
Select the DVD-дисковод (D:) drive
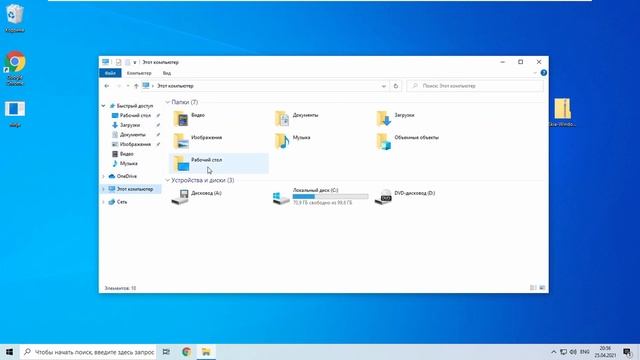[405, 197]
